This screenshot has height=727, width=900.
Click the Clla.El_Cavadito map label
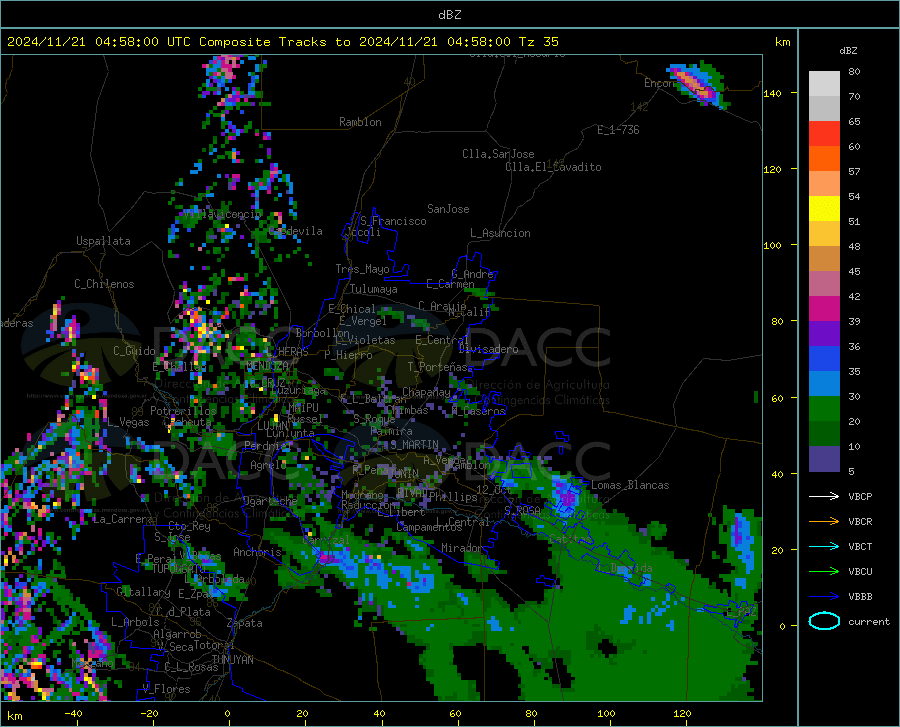pyautogui.click(x=553, y=167)
